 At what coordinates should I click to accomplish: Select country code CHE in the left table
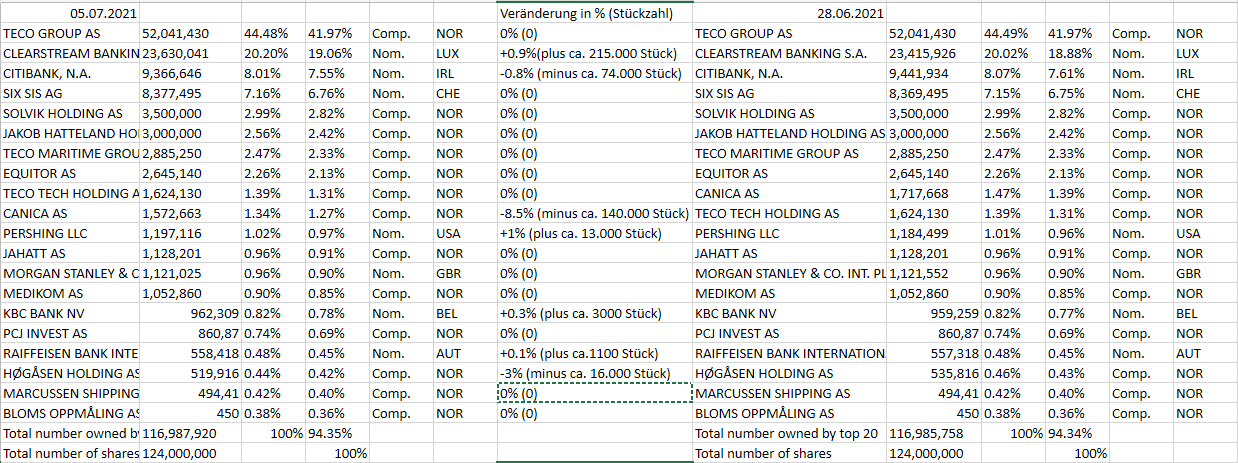pos(465,93)
